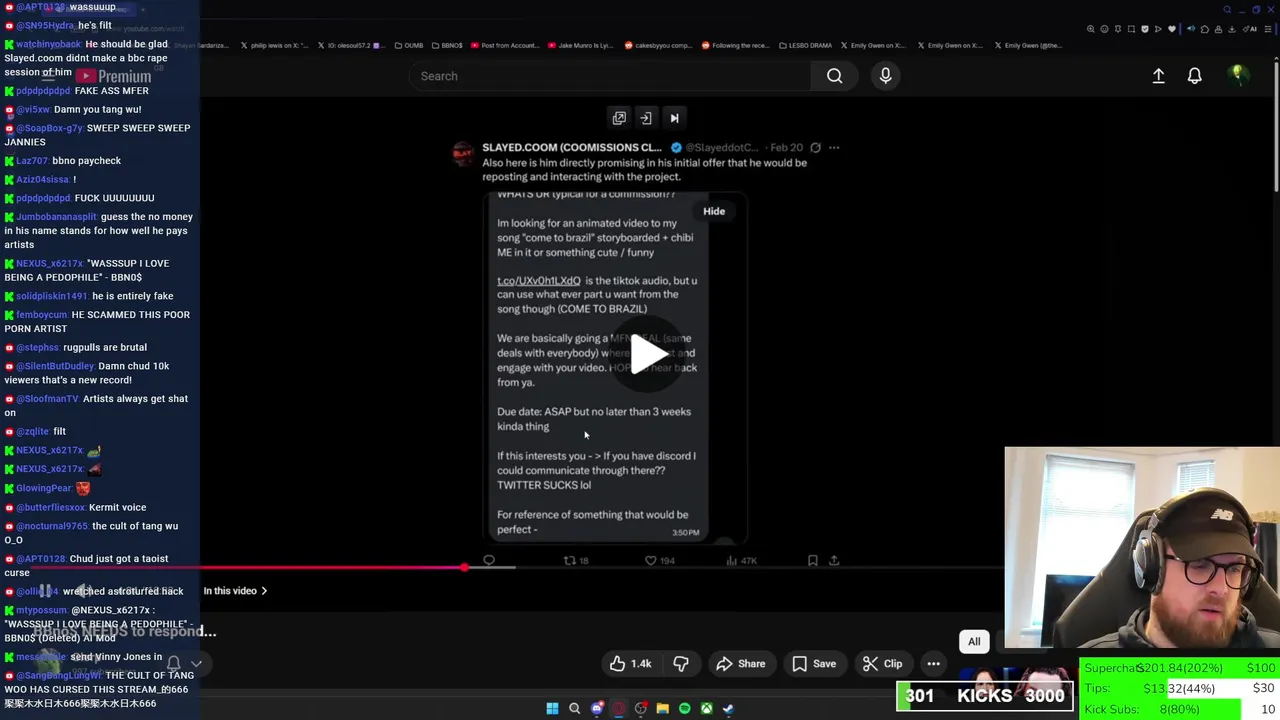Click the Share button
Image resolution: width=1280 pixels, height=720 pixels.
coord(740,664)
